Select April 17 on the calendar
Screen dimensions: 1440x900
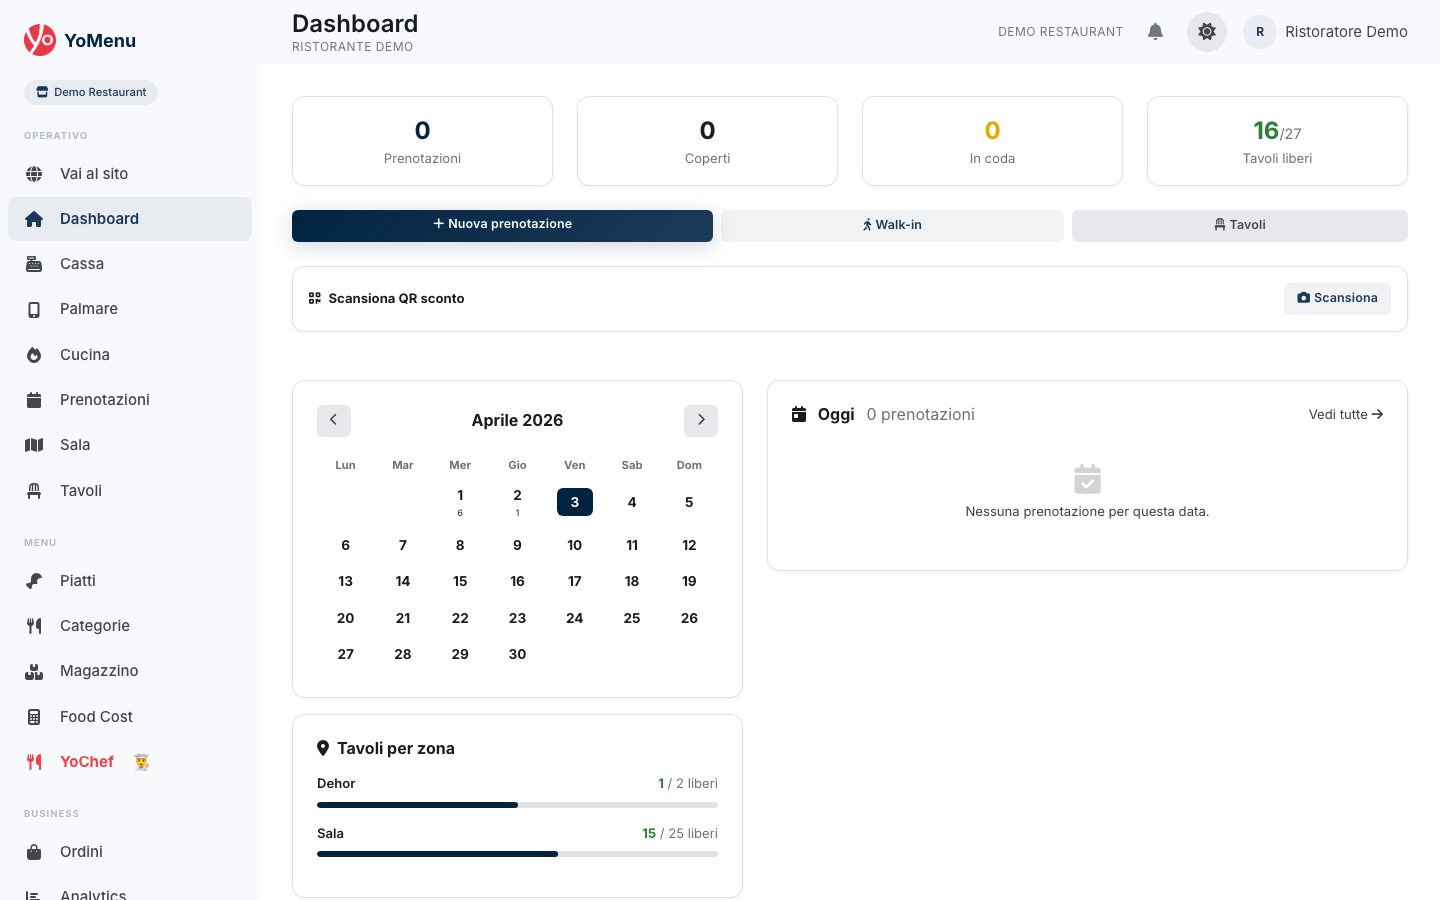coord(575,581)
